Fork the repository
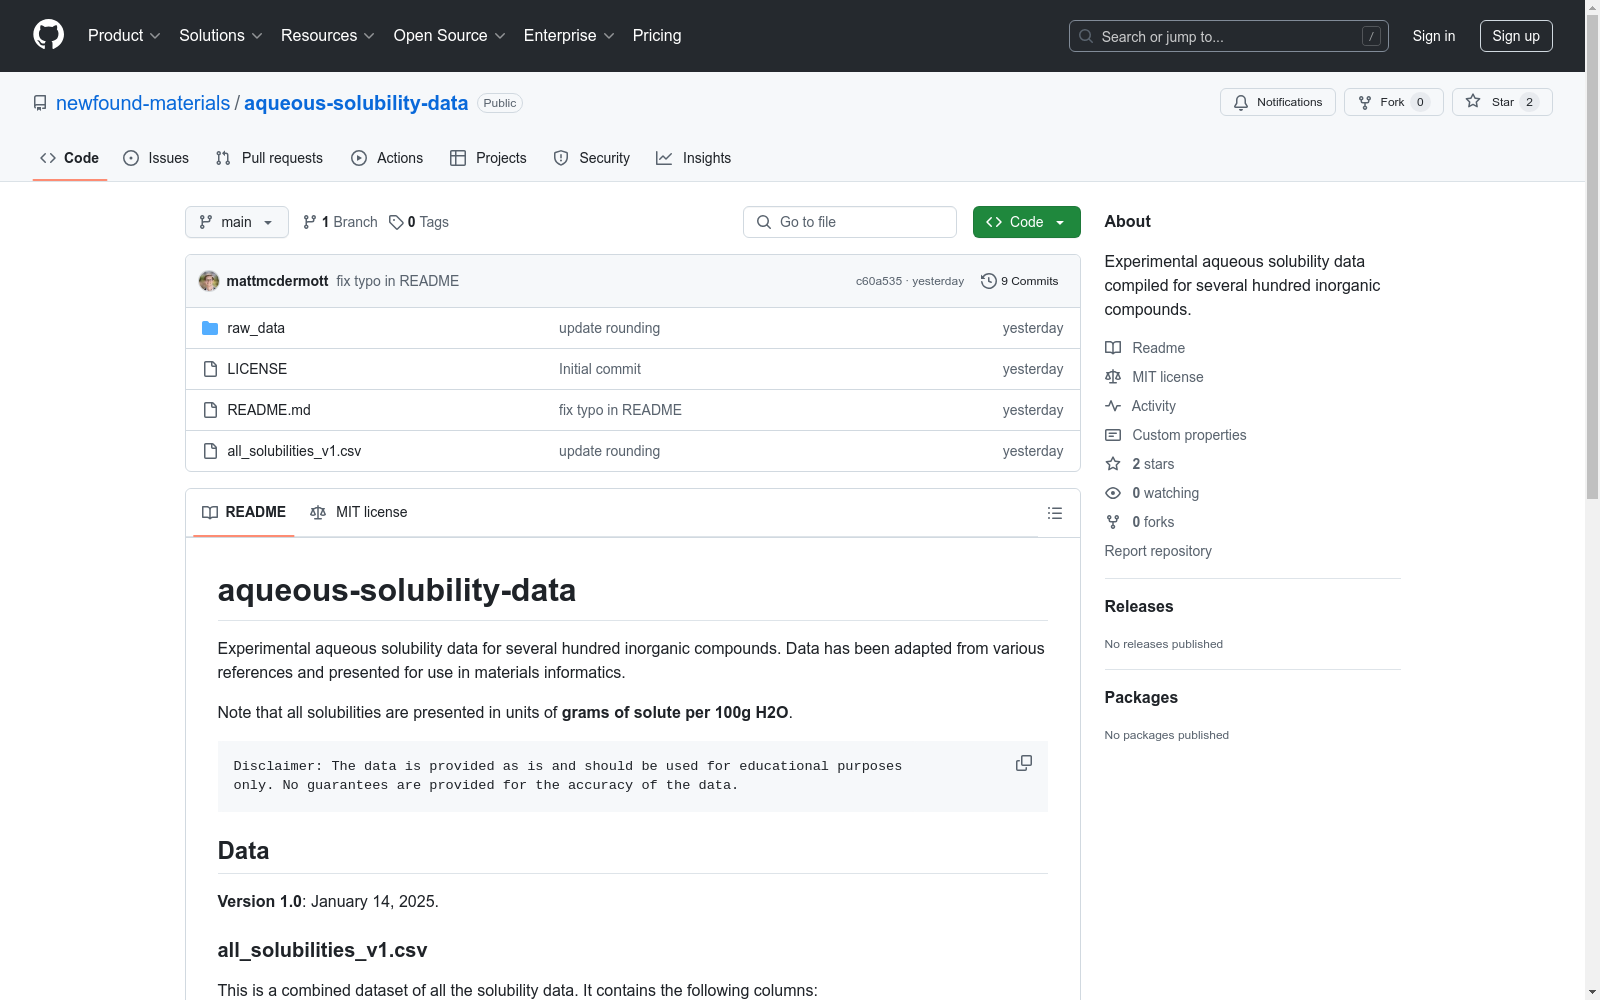The height and width of the screenshot is (1000, 1600). pos(1393,102)
